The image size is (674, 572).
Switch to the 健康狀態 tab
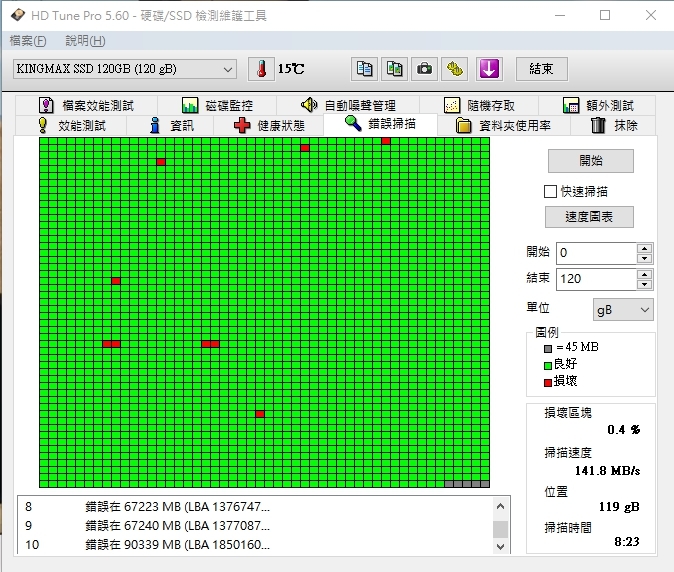(x=269, y=125)
